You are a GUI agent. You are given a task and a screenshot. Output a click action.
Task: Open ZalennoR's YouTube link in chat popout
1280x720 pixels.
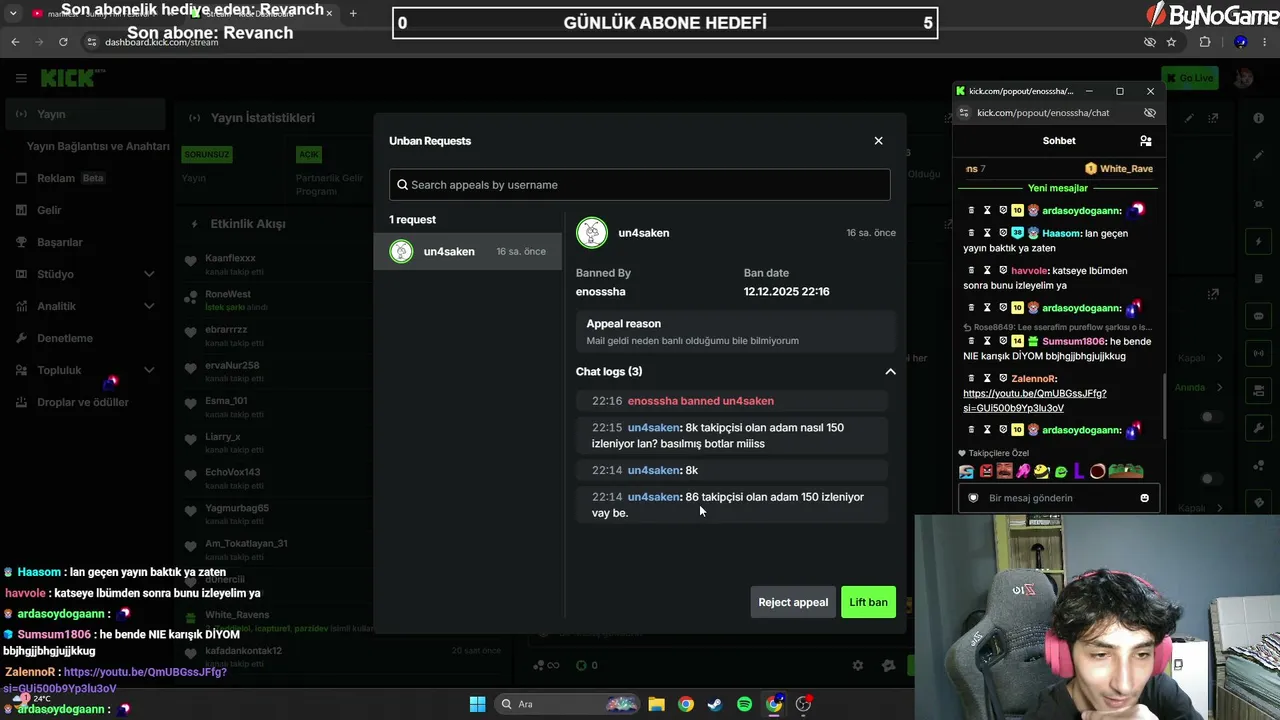tap(1035, 401)
